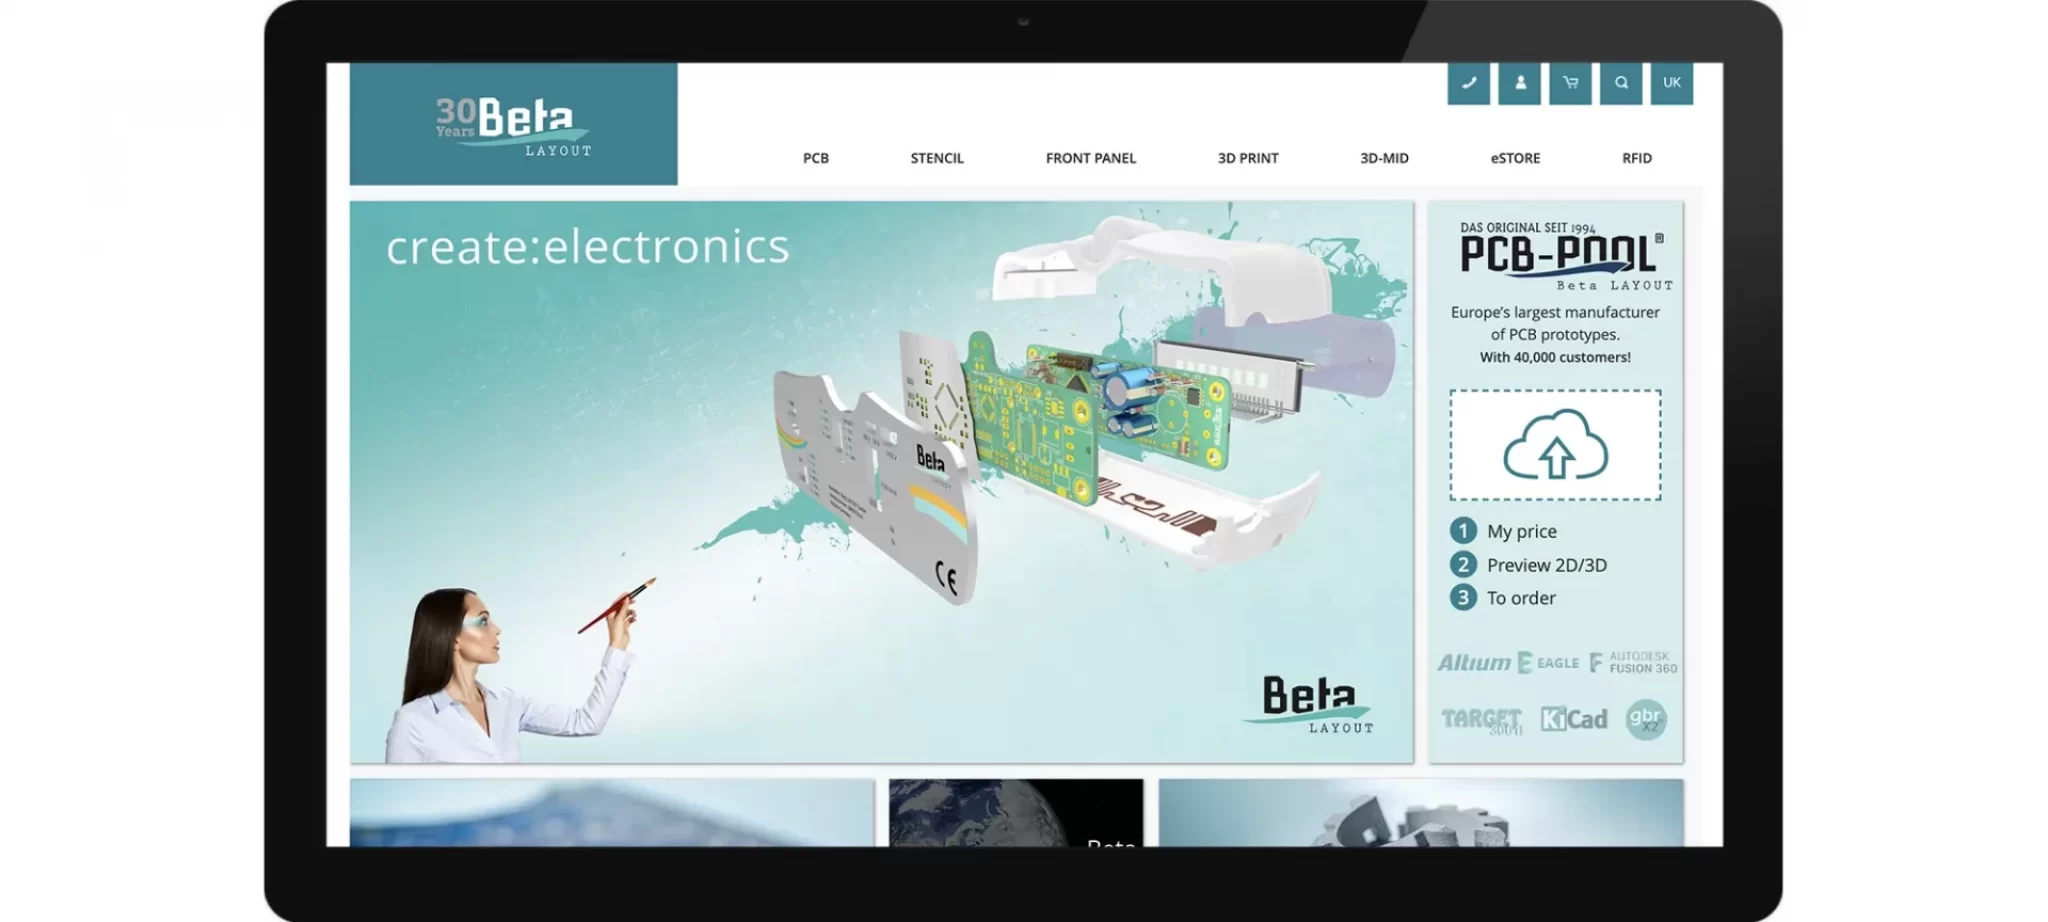
Task: Open the UK language selector
Action: [1672, 83]
